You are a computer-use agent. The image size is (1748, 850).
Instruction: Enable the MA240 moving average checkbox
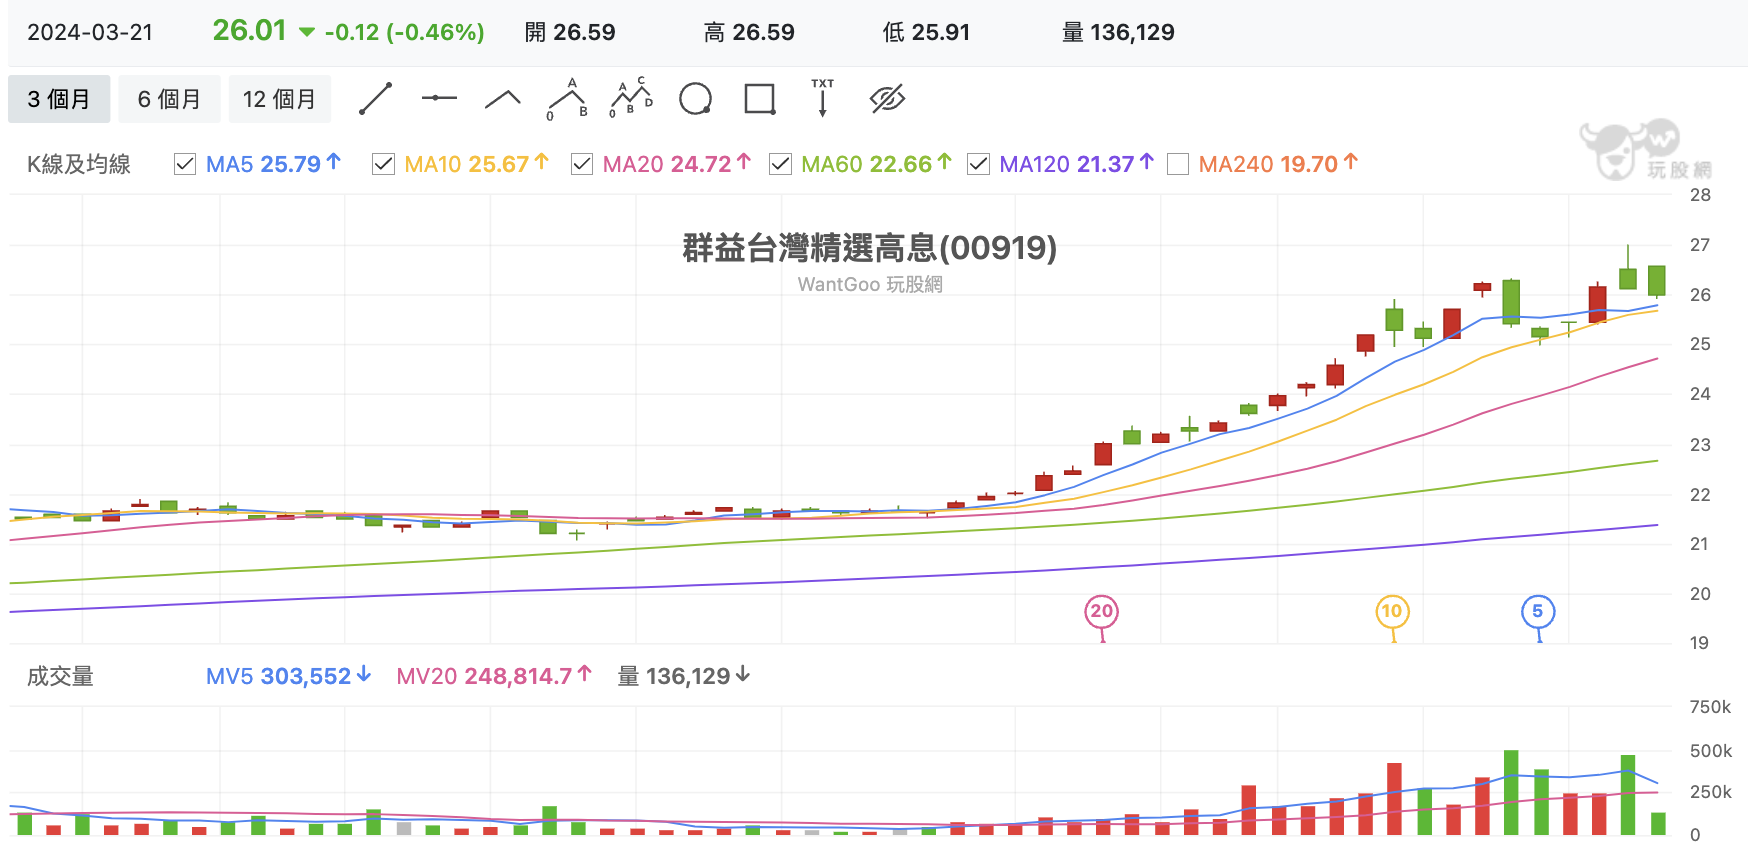coord(1178,164)
